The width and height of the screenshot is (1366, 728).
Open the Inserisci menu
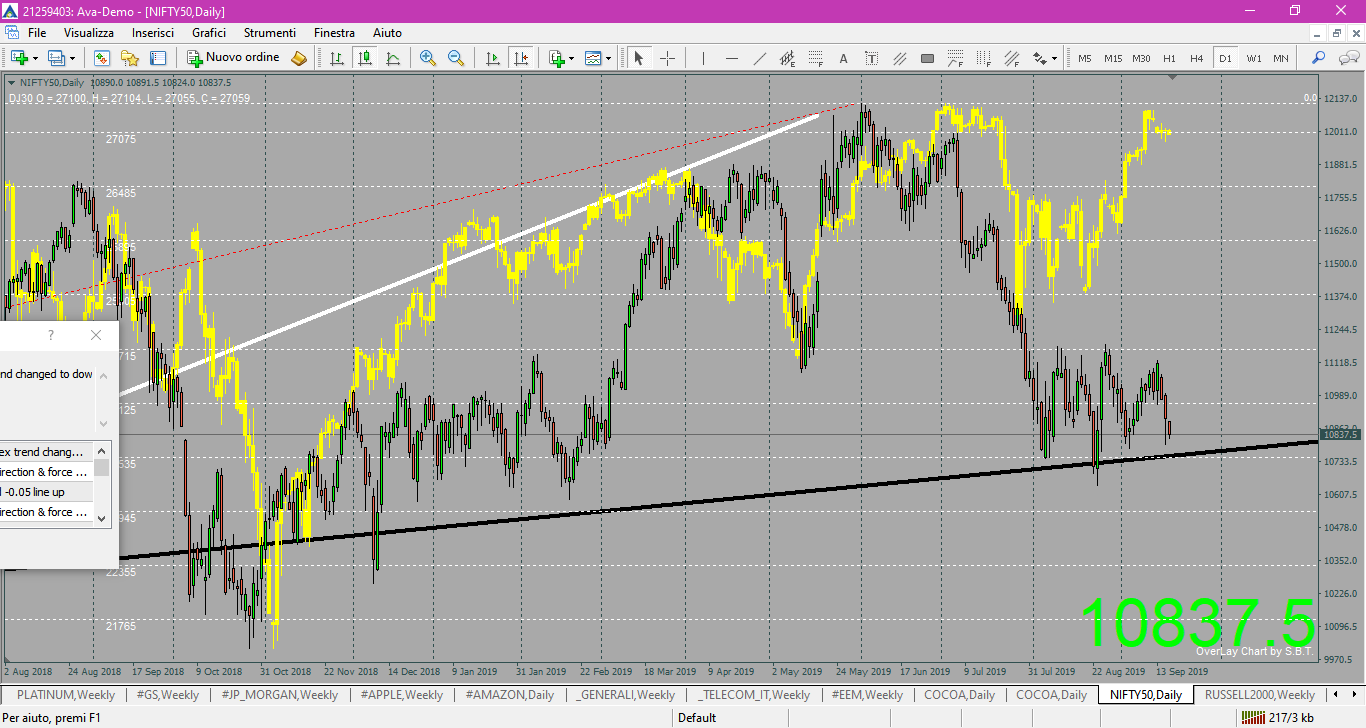point(153,33)
